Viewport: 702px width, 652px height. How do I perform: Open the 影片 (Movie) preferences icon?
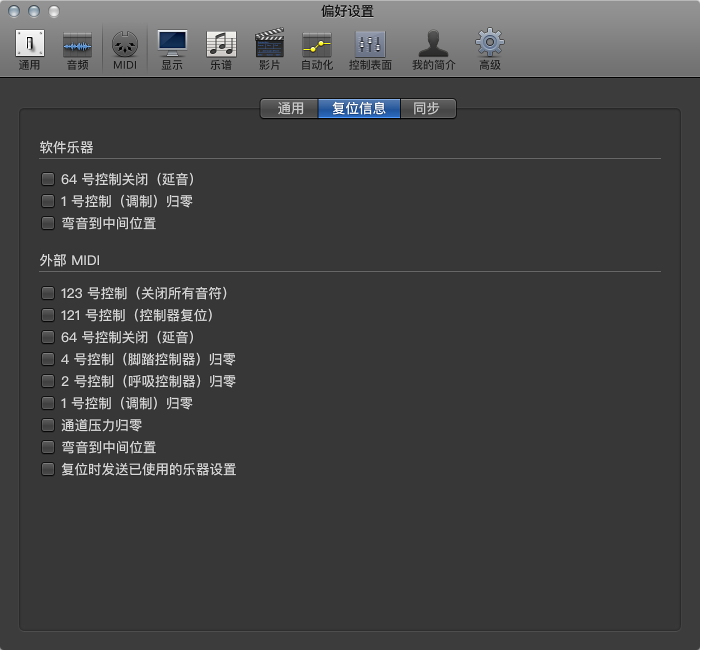coord(270,50)
